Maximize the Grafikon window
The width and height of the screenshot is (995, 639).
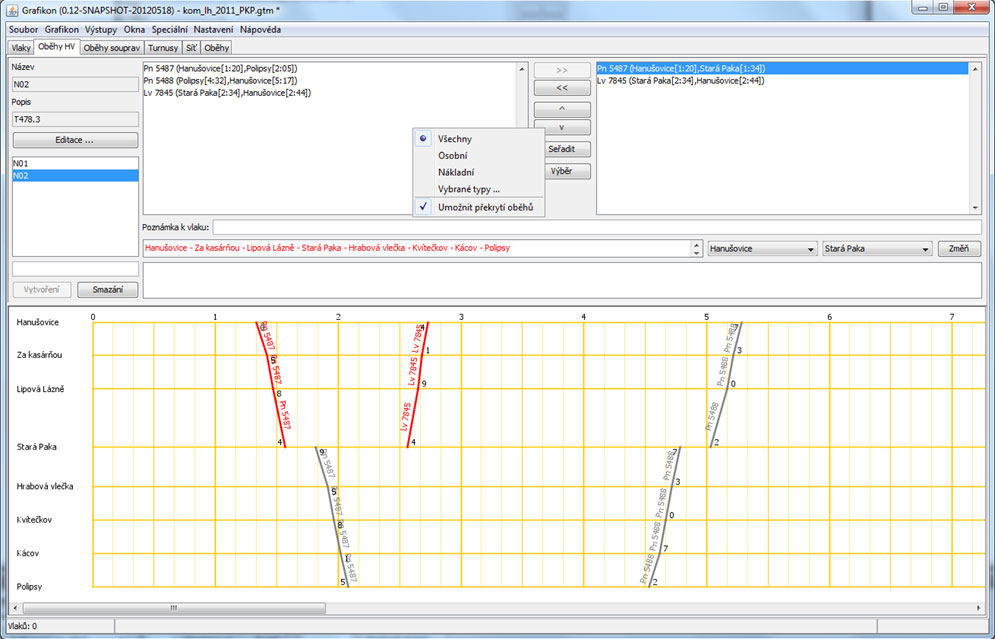tap(942, 8)
